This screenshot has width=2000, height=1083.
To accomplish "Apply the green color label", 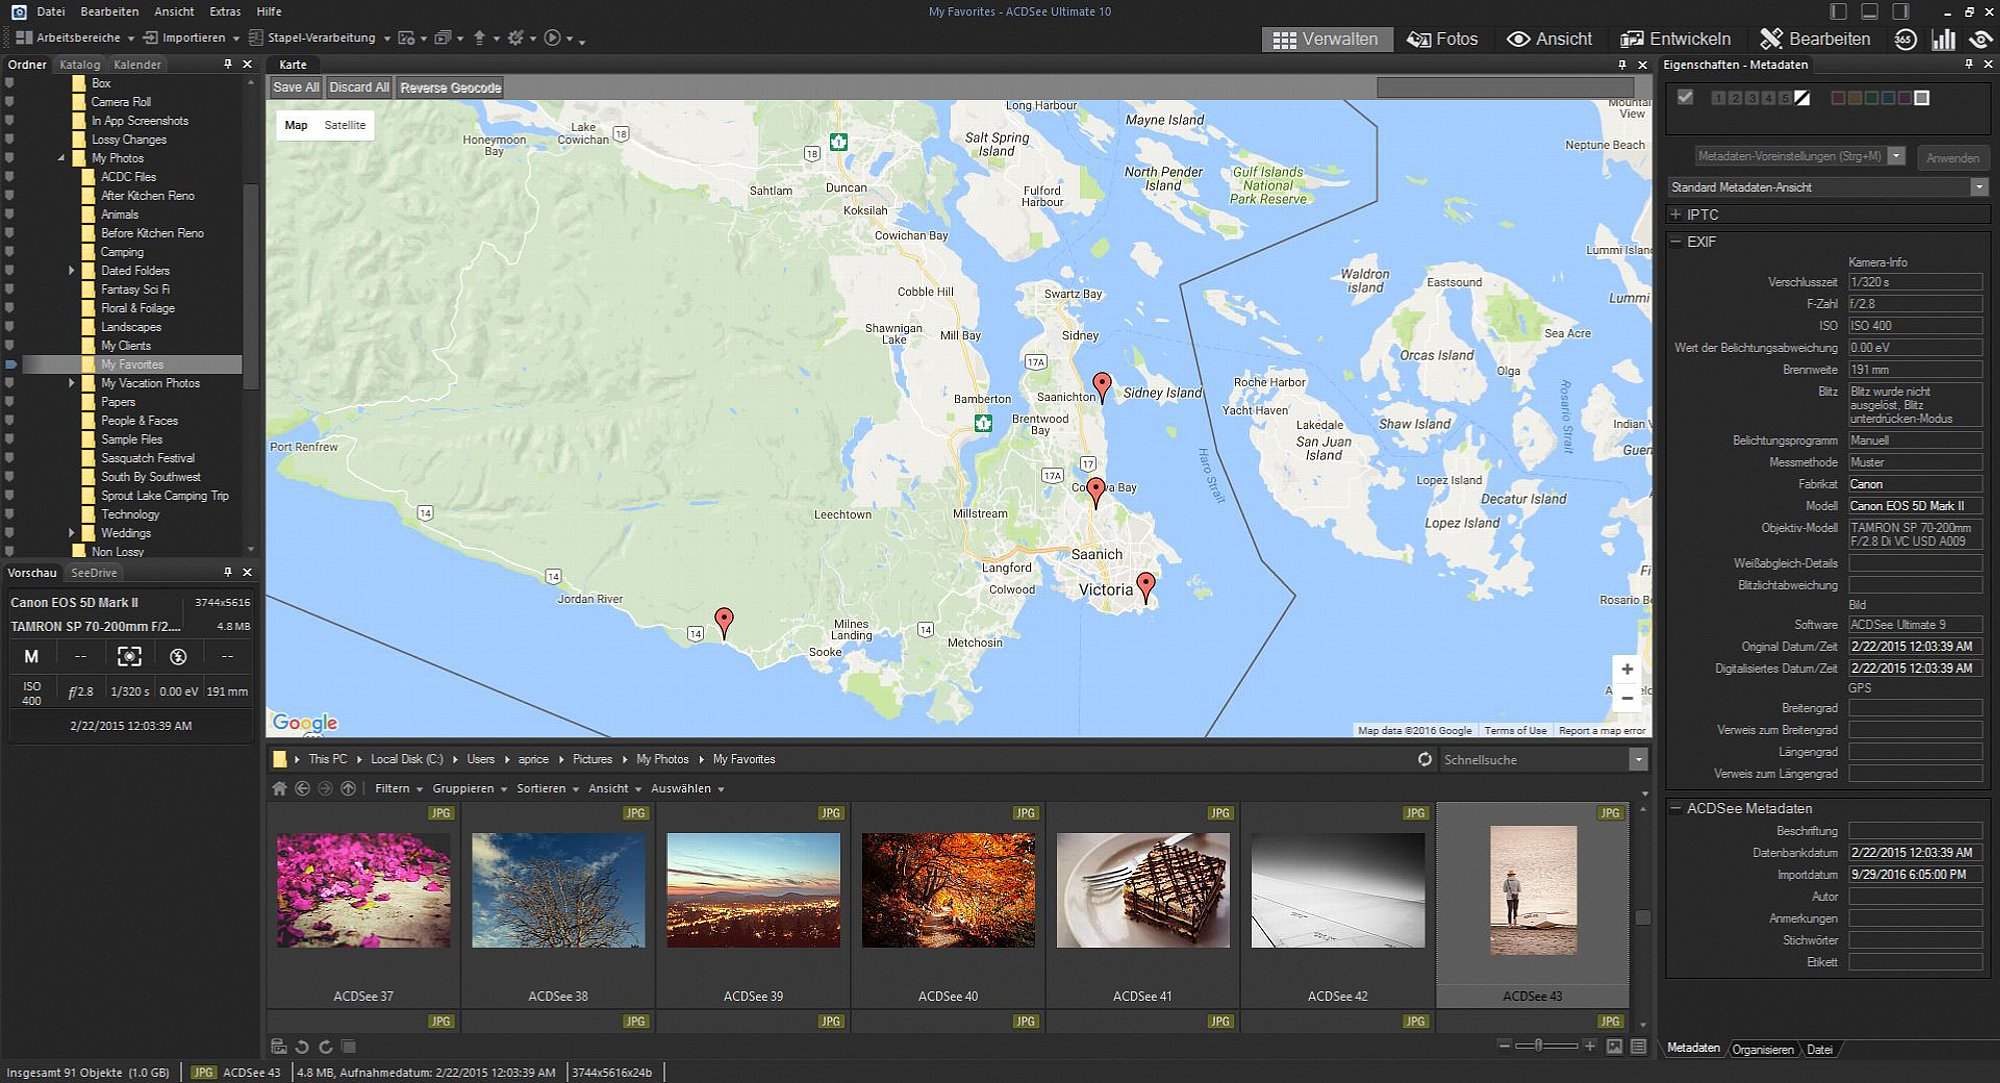I will 1871,98.
